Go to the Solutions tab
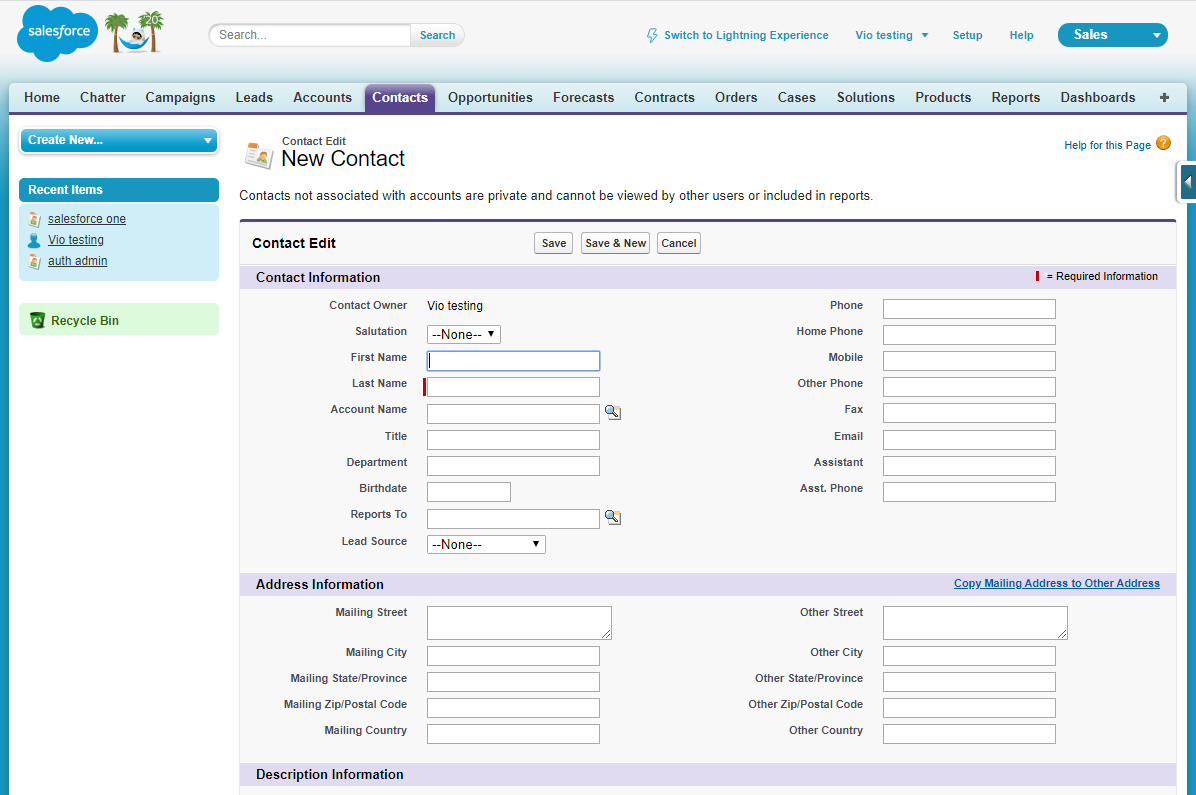 click(866, 98)
